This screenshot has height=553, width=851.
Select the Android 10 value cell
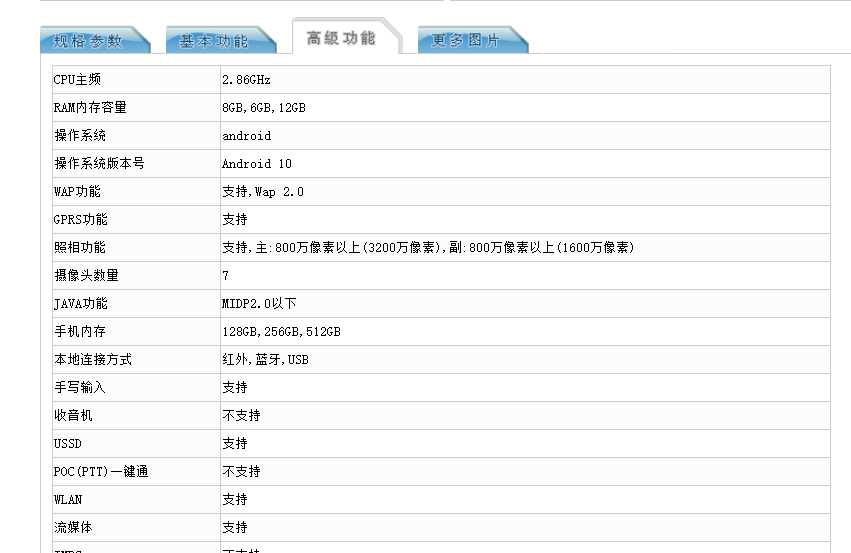tap(257, 164)
